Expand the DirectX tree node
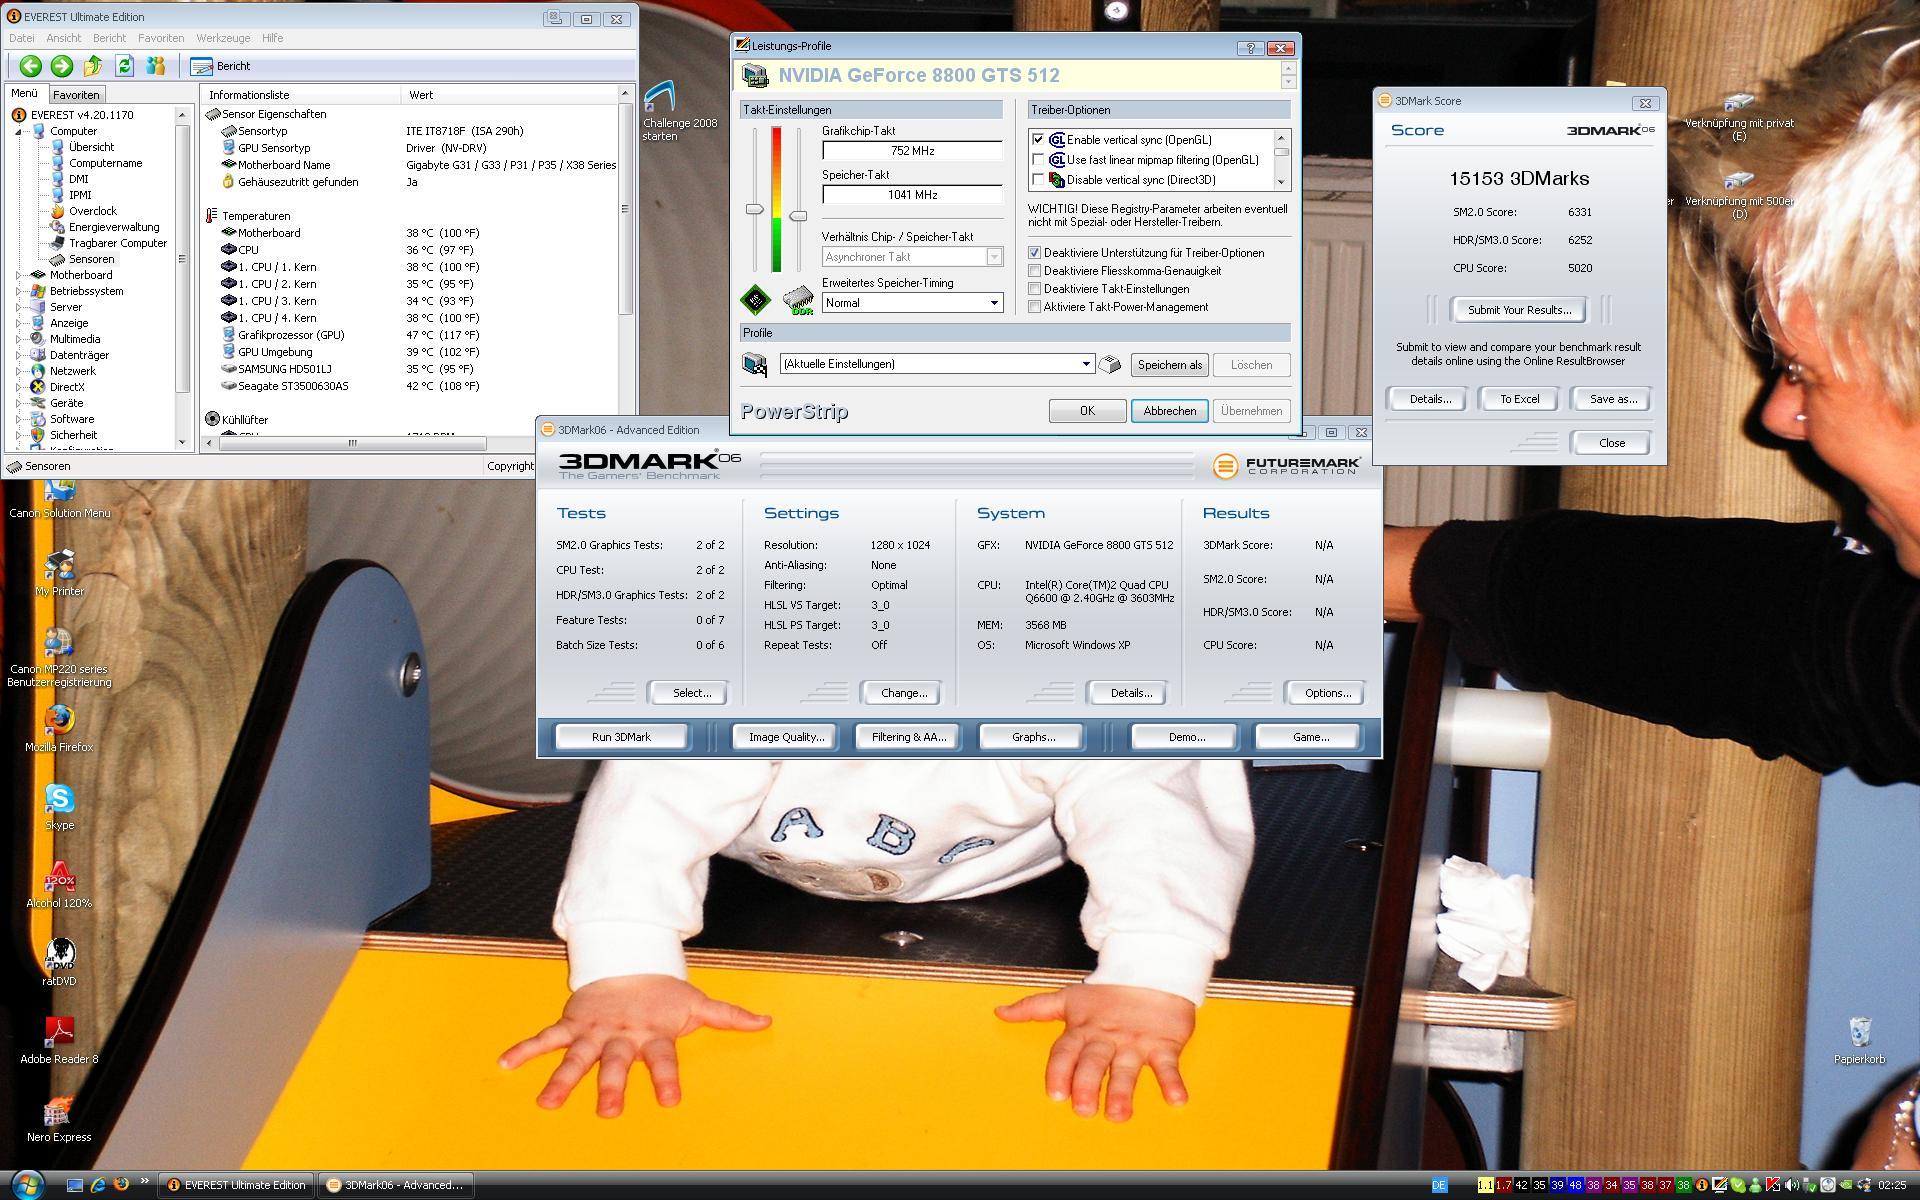The height and width of the screenshot is (1200, 1920). click(20, 387)
